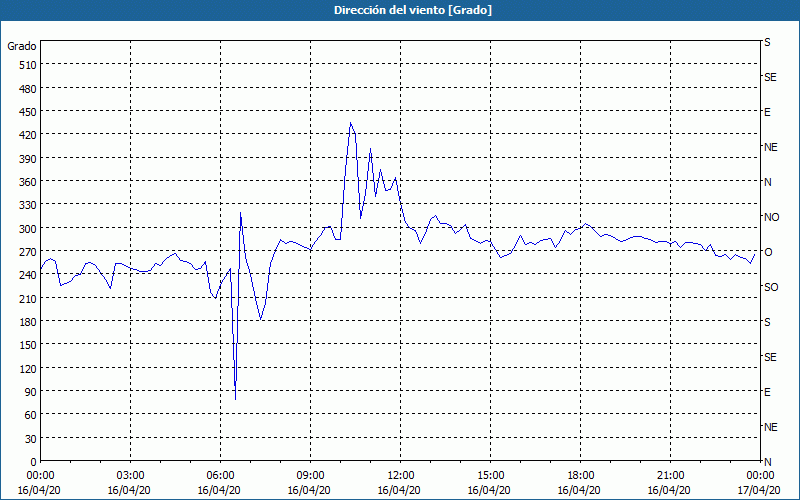Screen dimensions: 800x500
Task: Click the 17/04/20 date label
Action: [x=759, y=490]
